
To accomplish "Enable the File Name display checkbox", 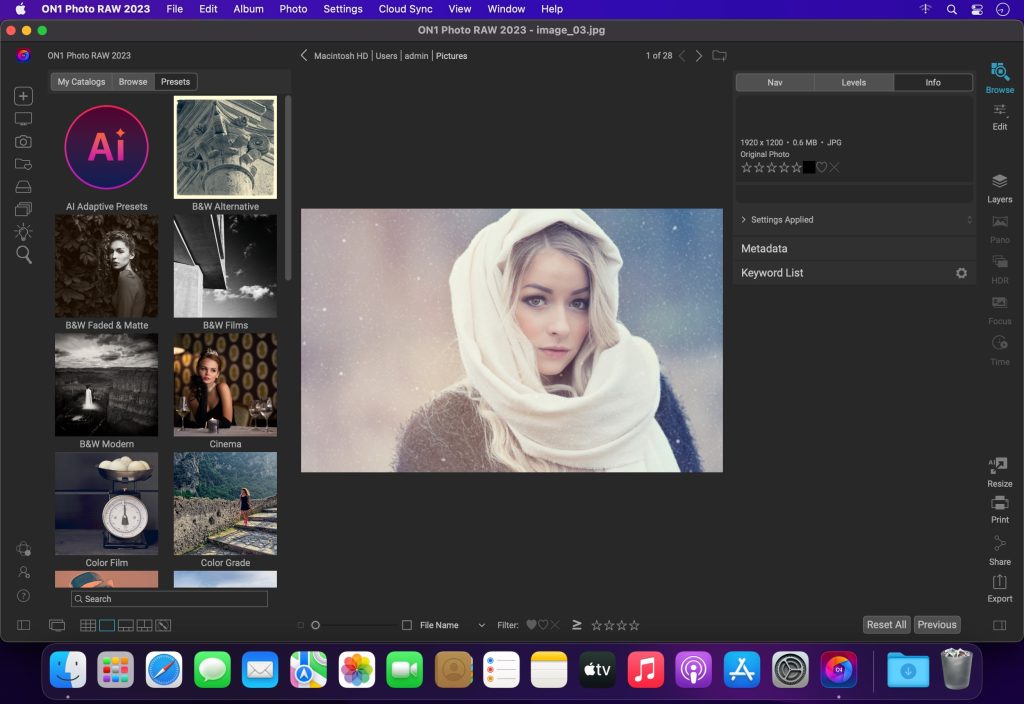I will coord(407,624).
